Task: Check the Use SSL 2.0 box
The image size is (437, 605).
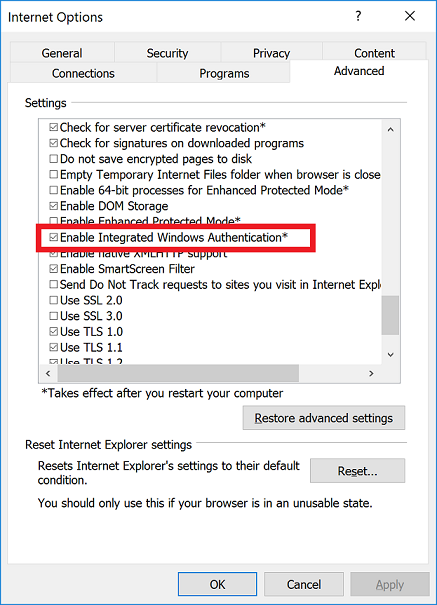Action: point(54,300)
